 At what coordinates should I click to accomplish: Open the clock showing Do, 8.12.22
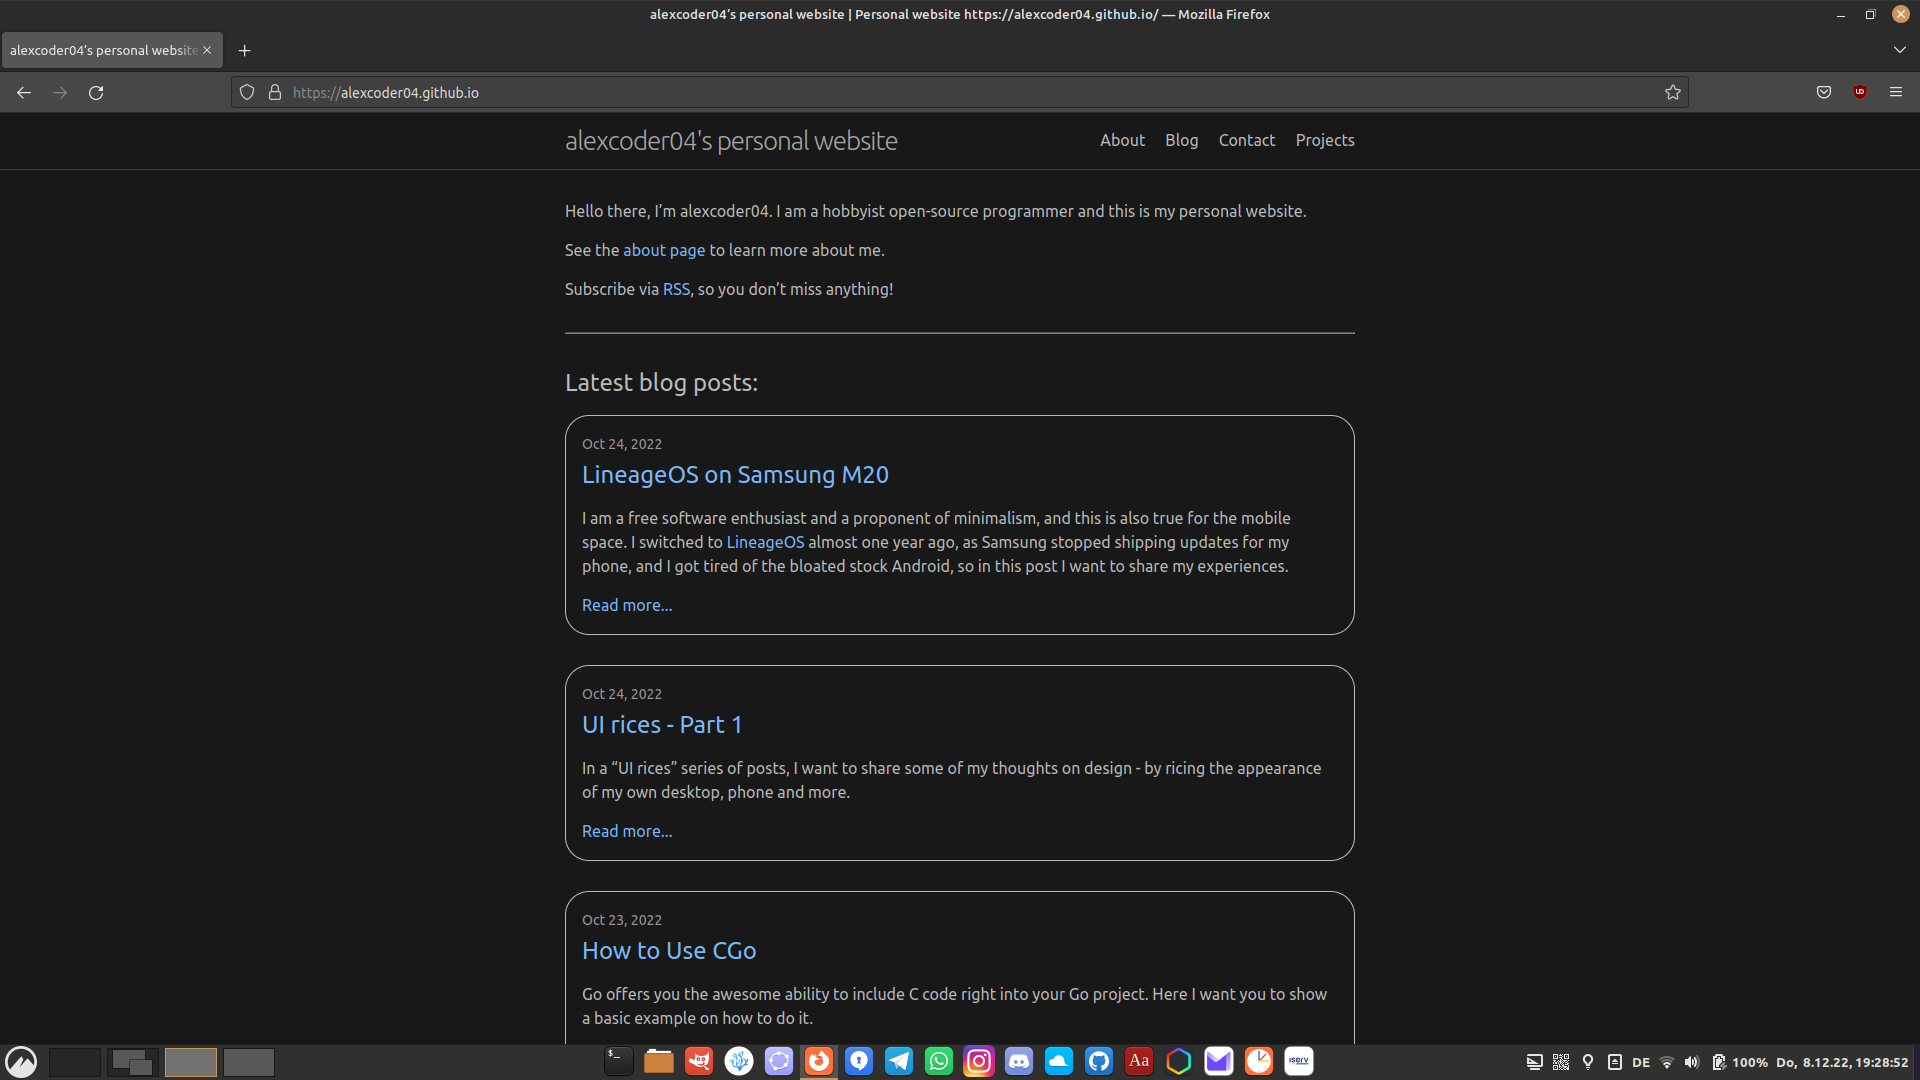[1842, 1062]
